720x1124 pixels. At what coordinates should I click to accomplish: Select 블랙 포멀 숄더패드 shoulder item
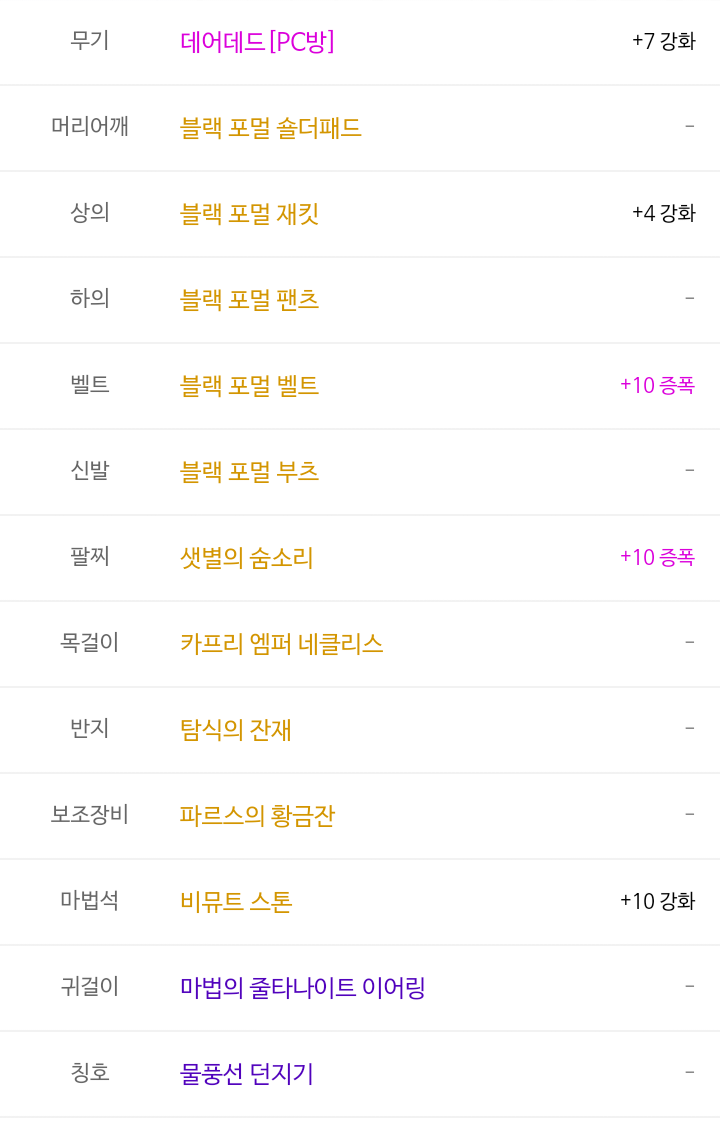click(x=270, y=128)
